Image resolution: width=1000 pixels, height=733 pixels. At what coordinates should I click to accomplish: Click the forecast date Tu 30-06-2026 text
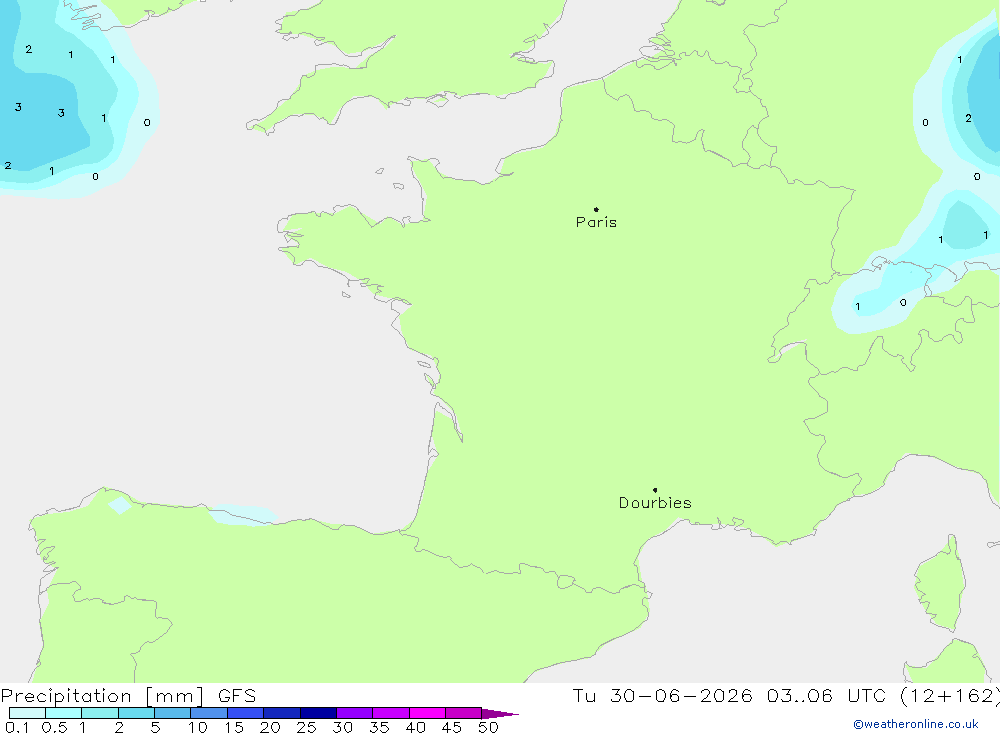coord(663,695)
